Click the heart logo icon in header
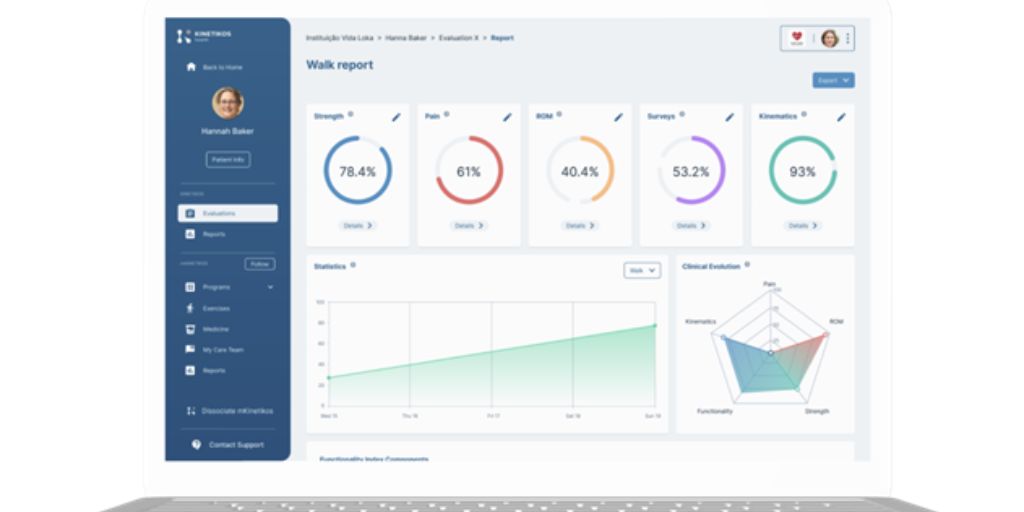The image size is (1024, 512). [x=797, y=38]
